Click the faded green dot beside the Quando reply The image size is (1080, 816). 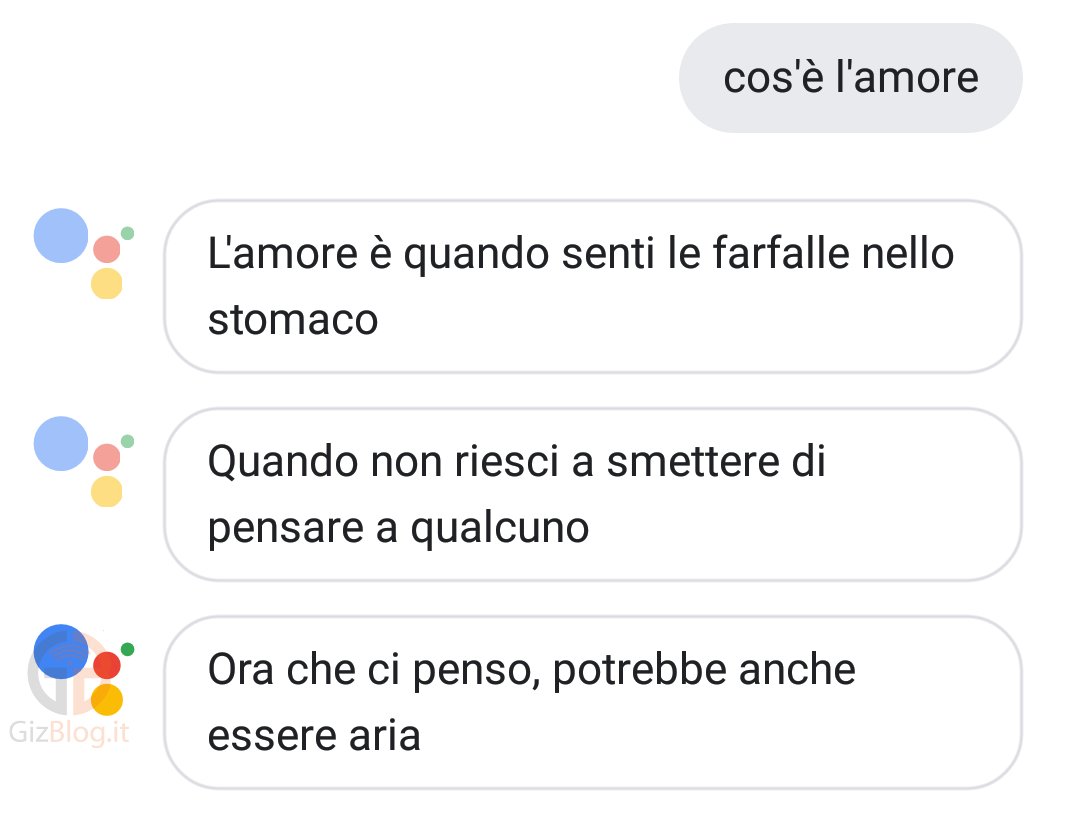(x=127, y=441)
